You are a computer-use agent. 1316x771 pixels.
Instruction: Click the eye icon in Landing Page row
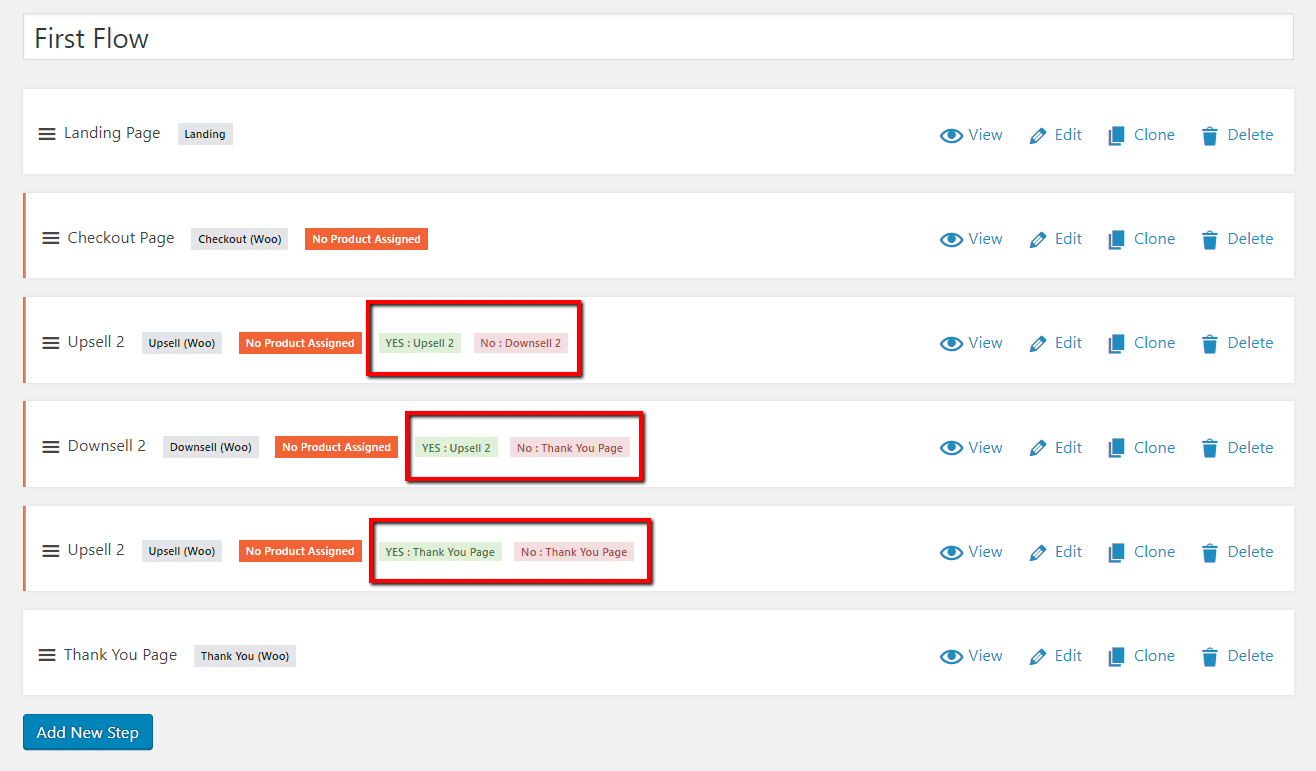point(951,136)
